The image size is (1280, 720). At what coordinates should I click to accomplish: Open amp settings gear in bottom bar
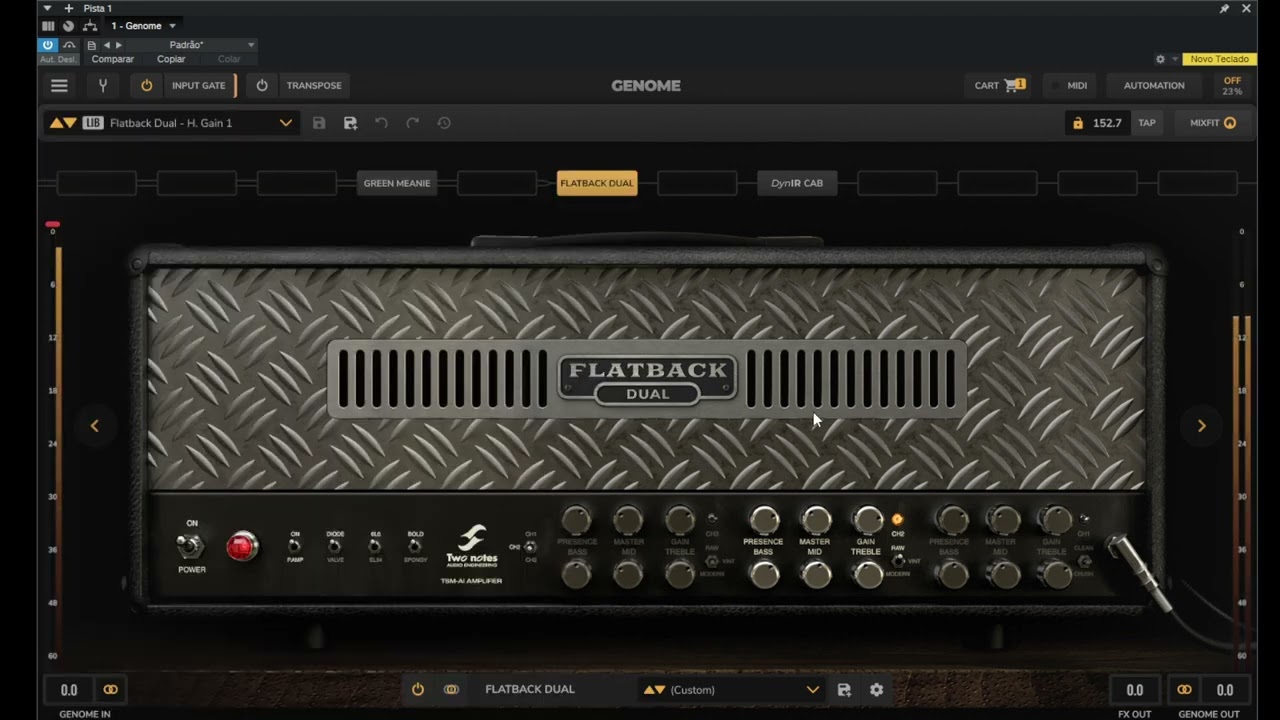click(x=877, y=690)
